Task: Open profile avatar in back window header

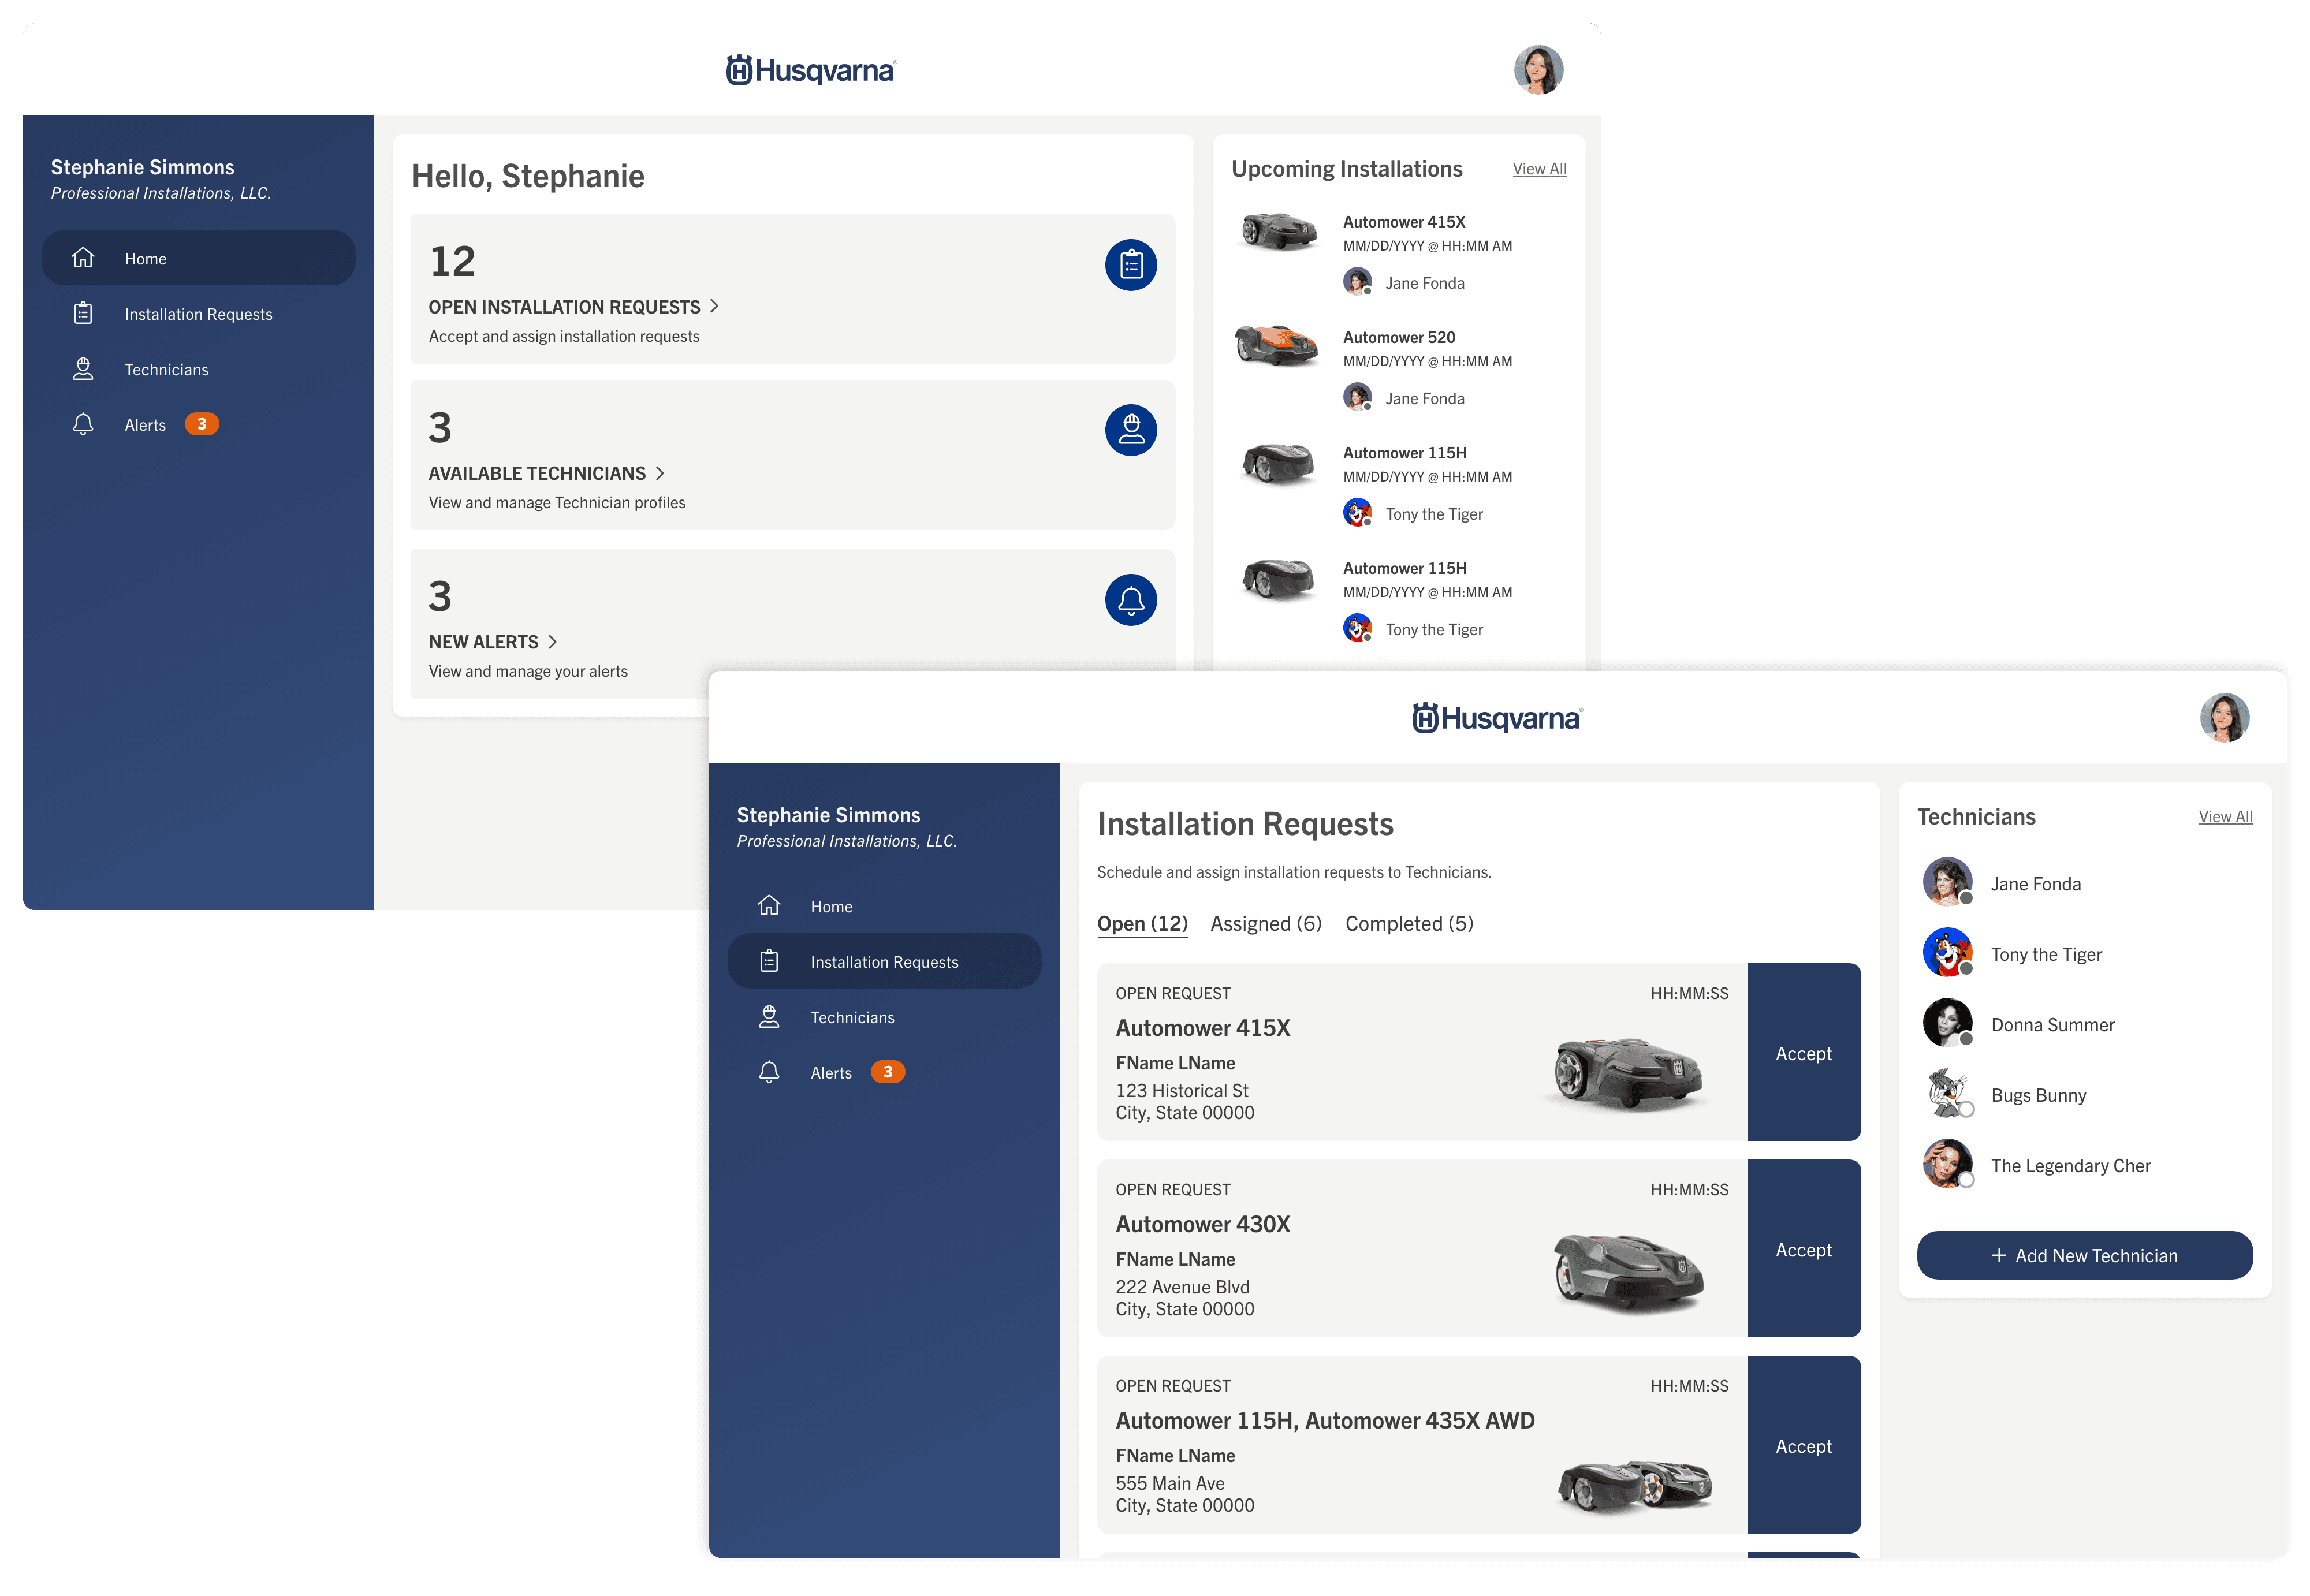Action: 1538,70
